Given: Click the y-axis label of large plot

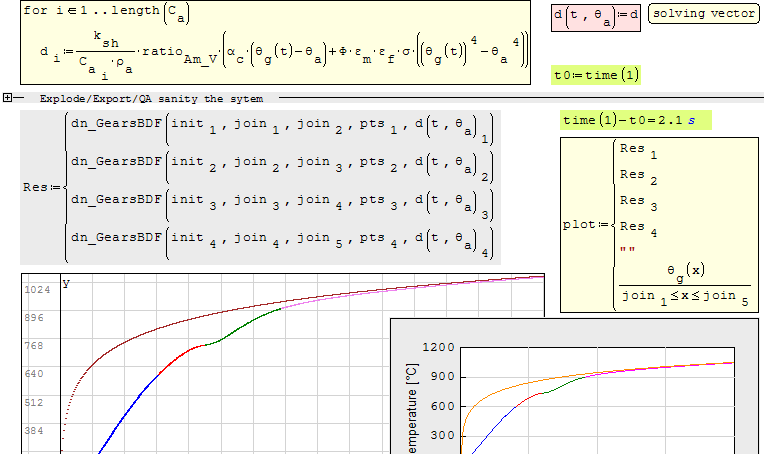Looking at the screenshot, I should (x=67, y=284).
